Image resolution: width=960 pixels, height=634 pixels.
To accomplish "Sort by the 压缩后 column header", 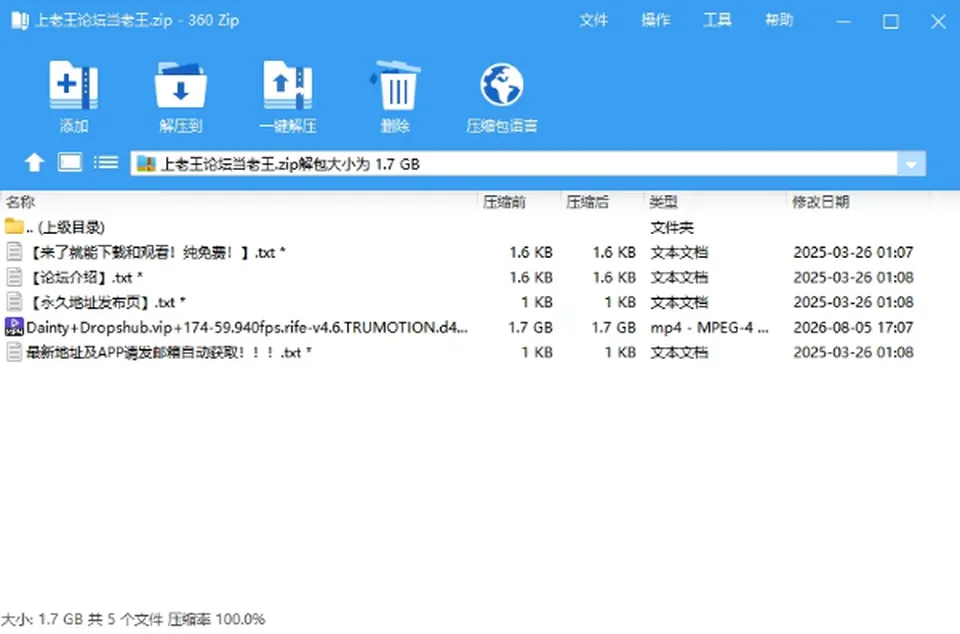I will pyautogui.click(x=588, y=201).
